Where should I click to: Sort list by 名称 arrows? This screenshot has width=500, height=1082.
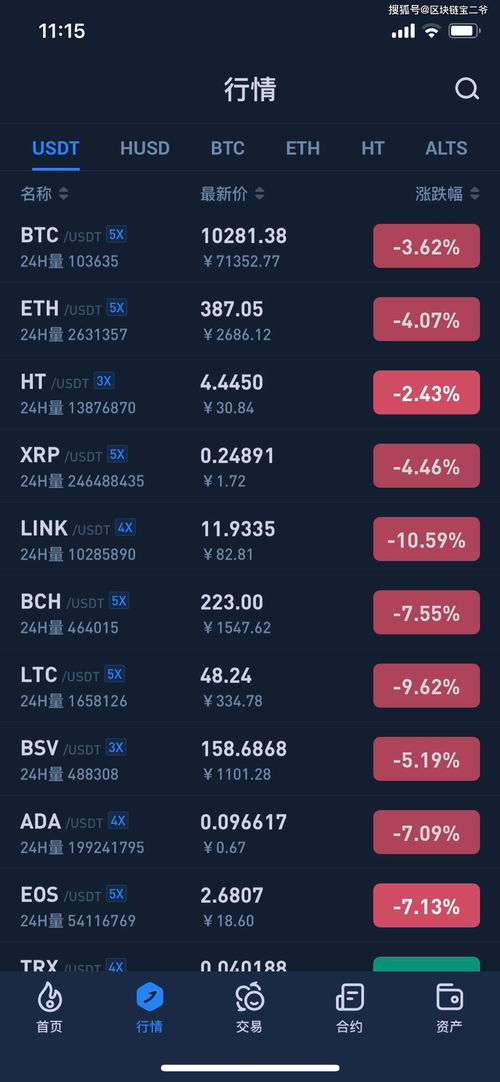[x=63, y=194]
